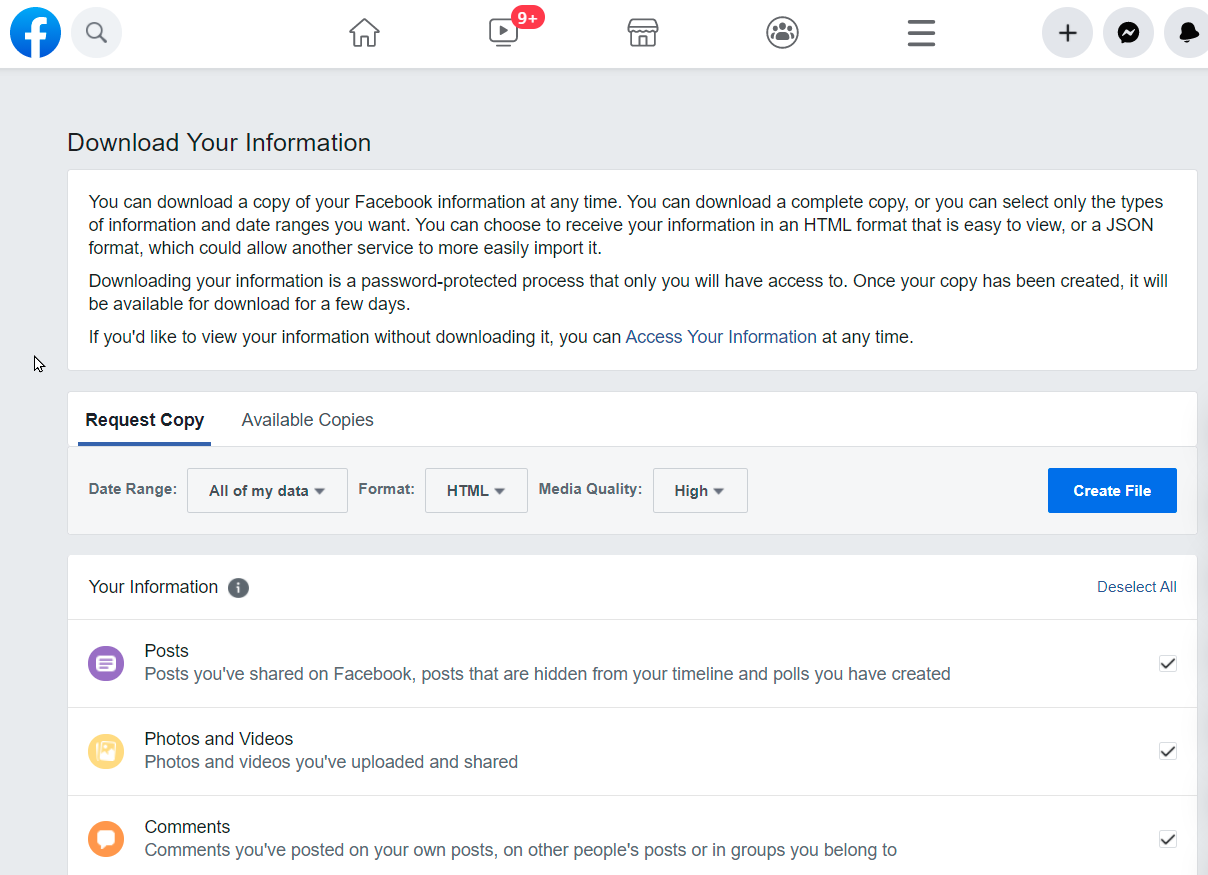Click the Comments row title

[187, 827]
